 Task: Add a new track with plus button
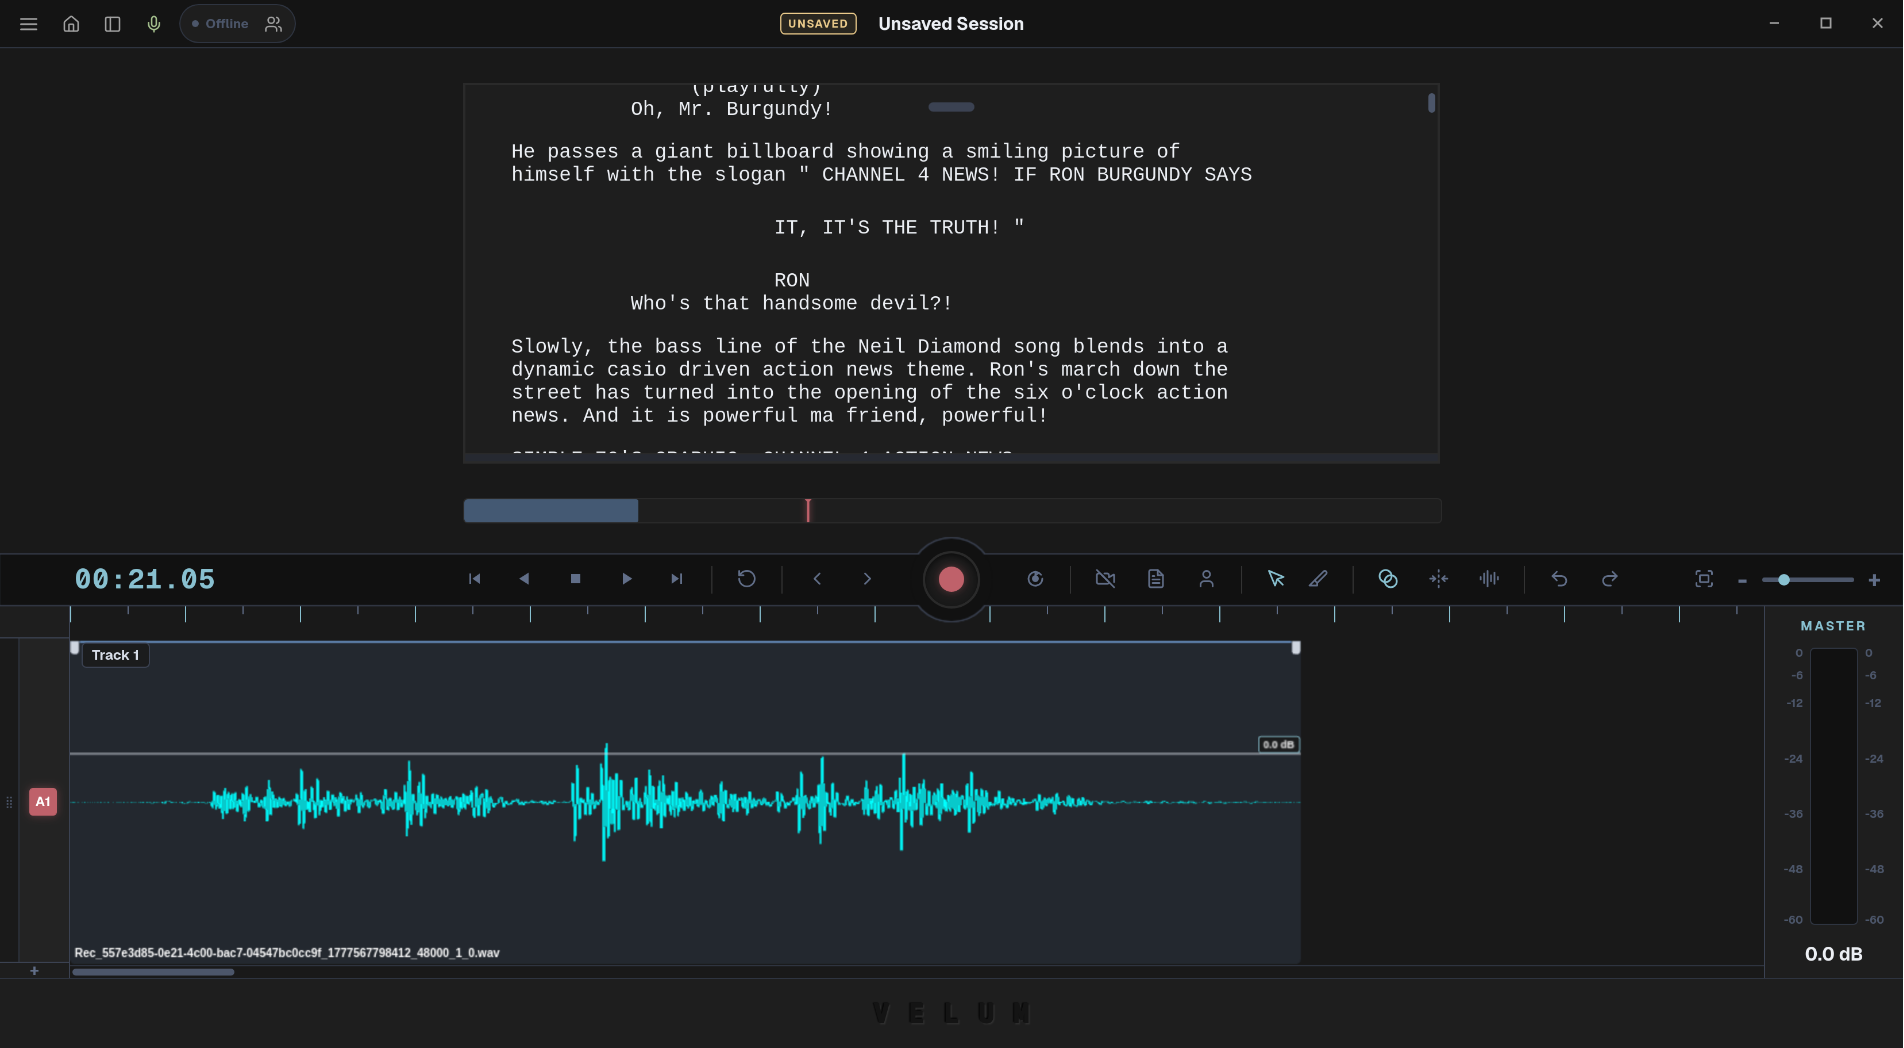34,971
